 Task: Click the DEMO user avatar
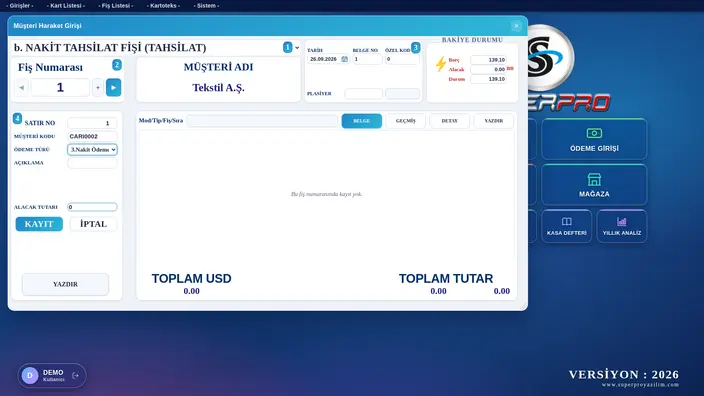tap(30, 375)
